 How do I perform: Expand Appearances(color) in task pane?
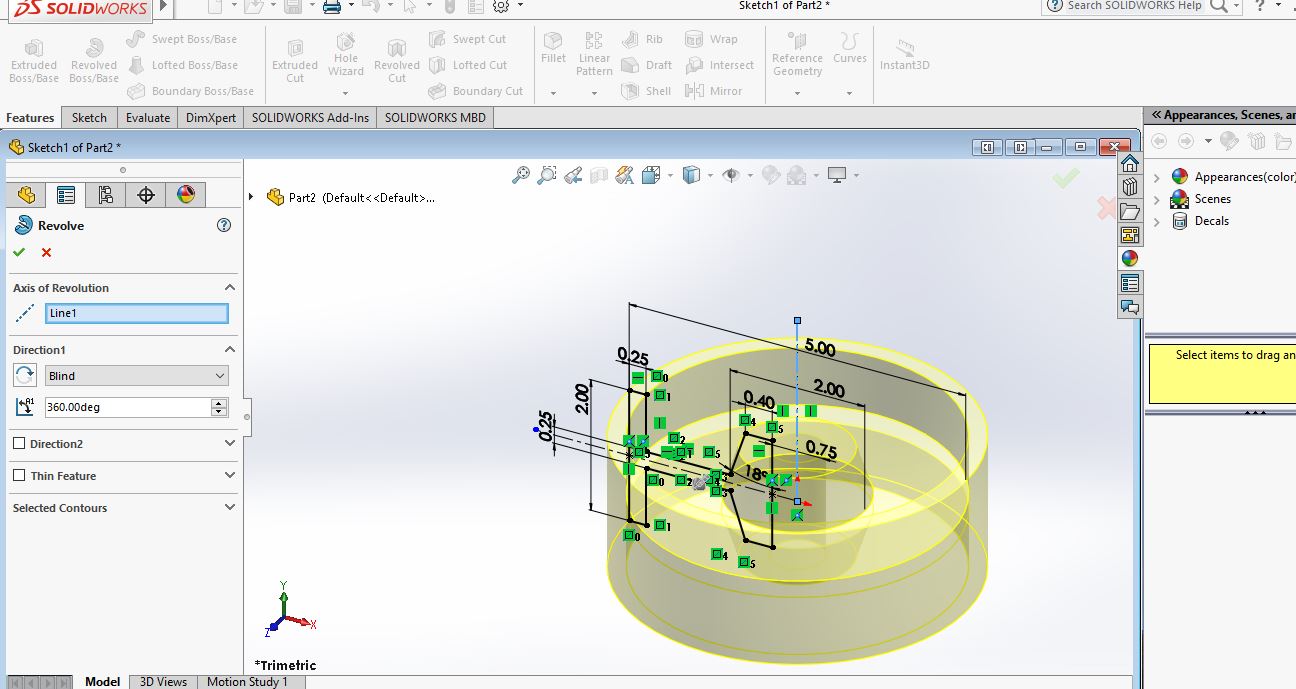(1157, 177)
